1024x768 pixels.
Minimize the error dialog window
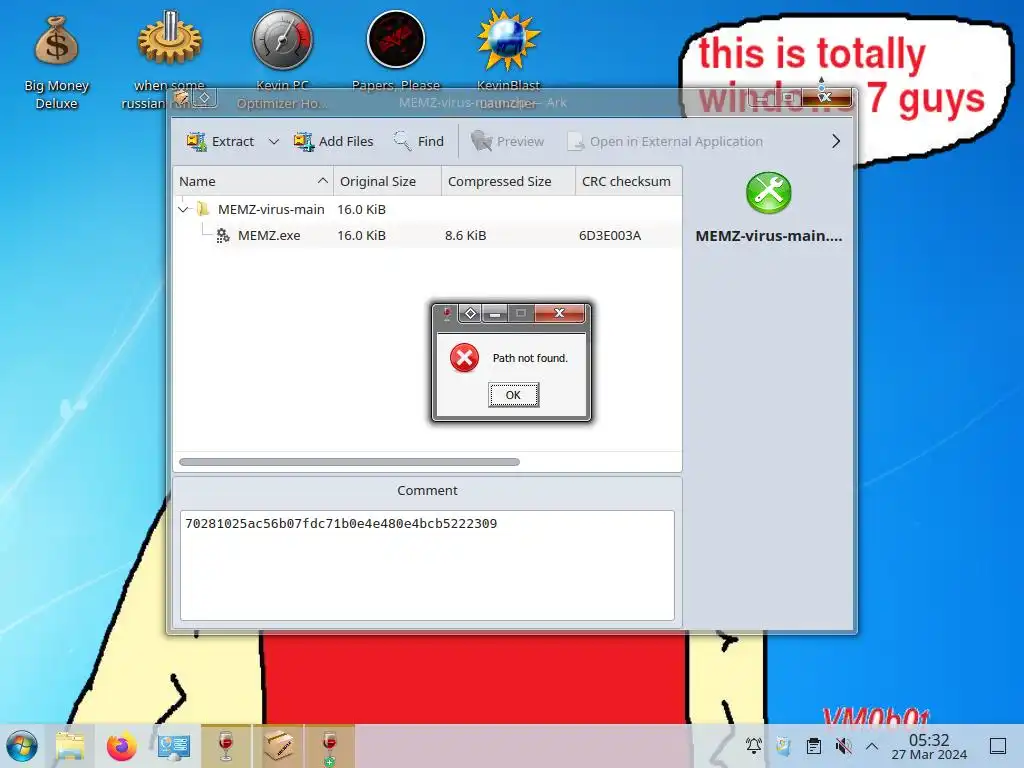[x=495, y=313]
